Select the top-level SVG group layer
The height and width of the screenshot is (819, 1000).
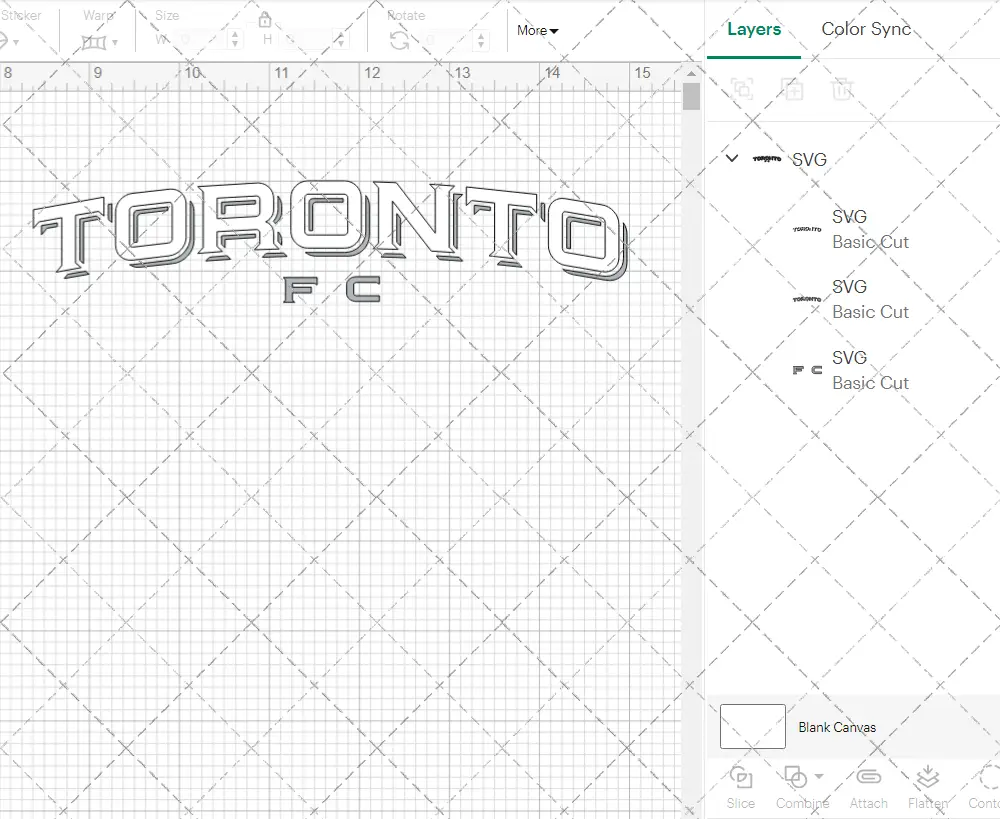[853, 159]
